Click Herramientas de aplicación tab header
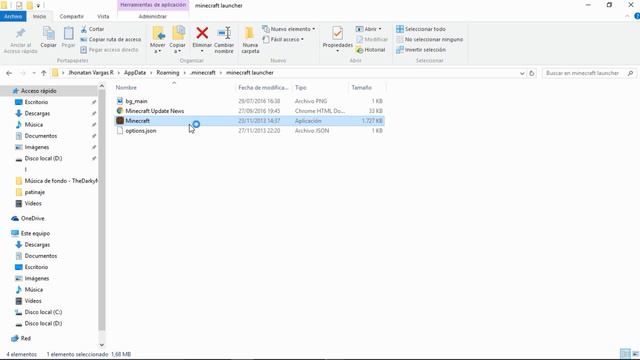640x360 pixels. [x=153, y=5]
